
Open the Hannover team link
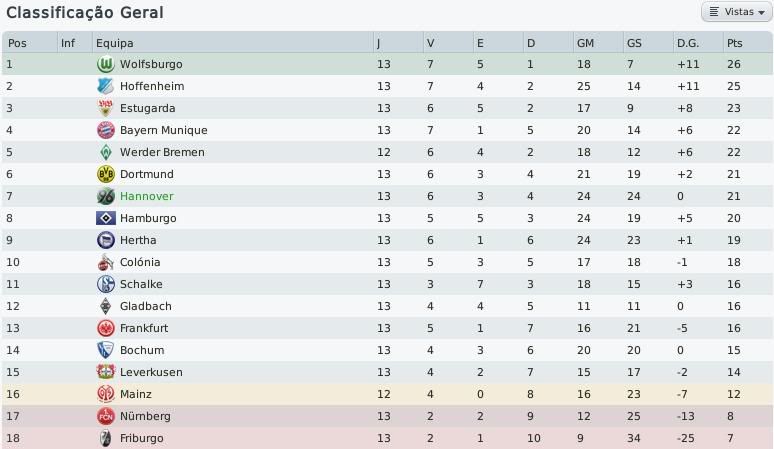146,196
